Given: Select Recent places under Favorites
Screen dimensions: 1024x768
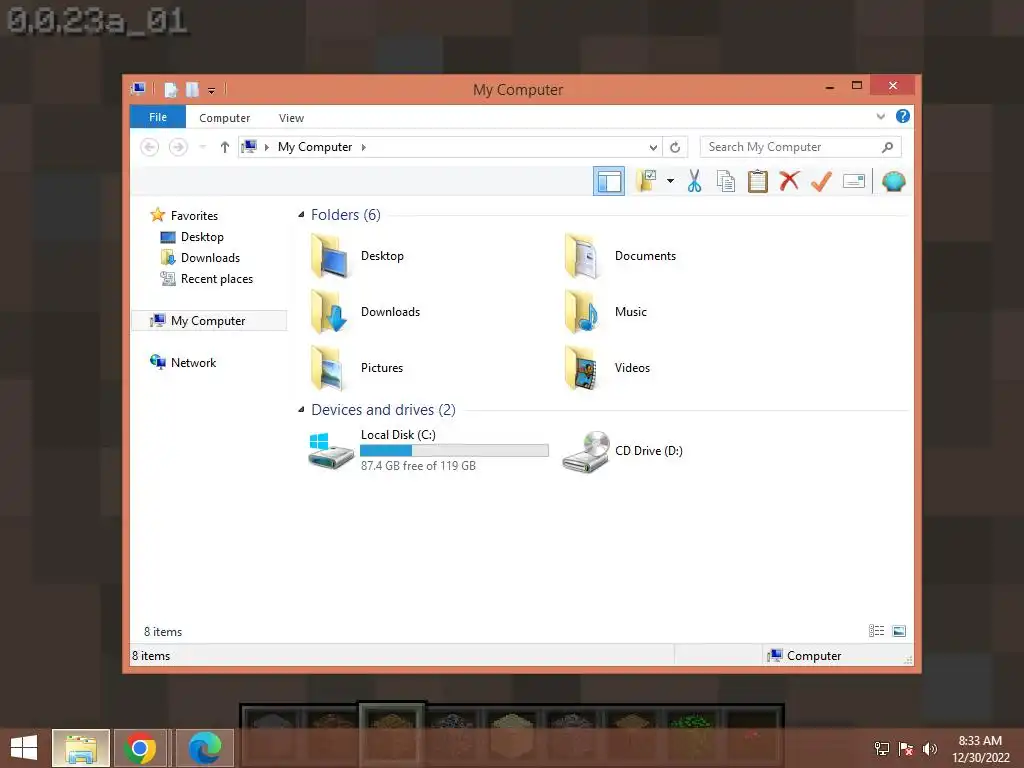Looking at the screenshot, I should coord(216,279).
